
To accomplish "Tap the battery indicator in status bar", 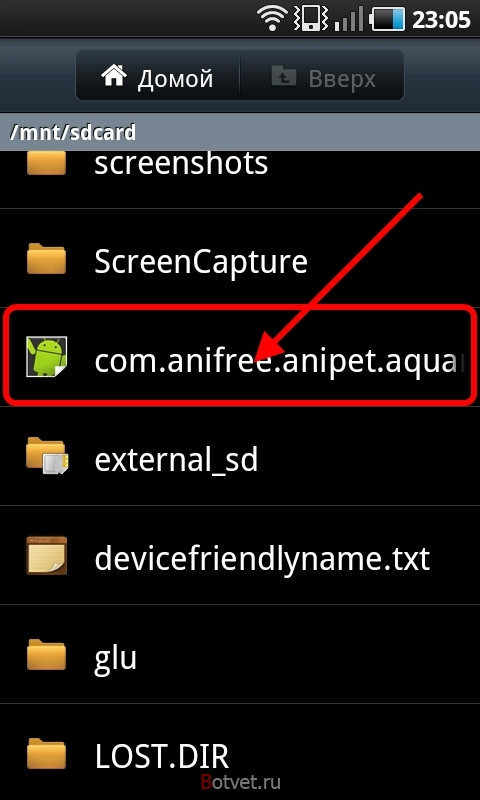I will 388,19.
